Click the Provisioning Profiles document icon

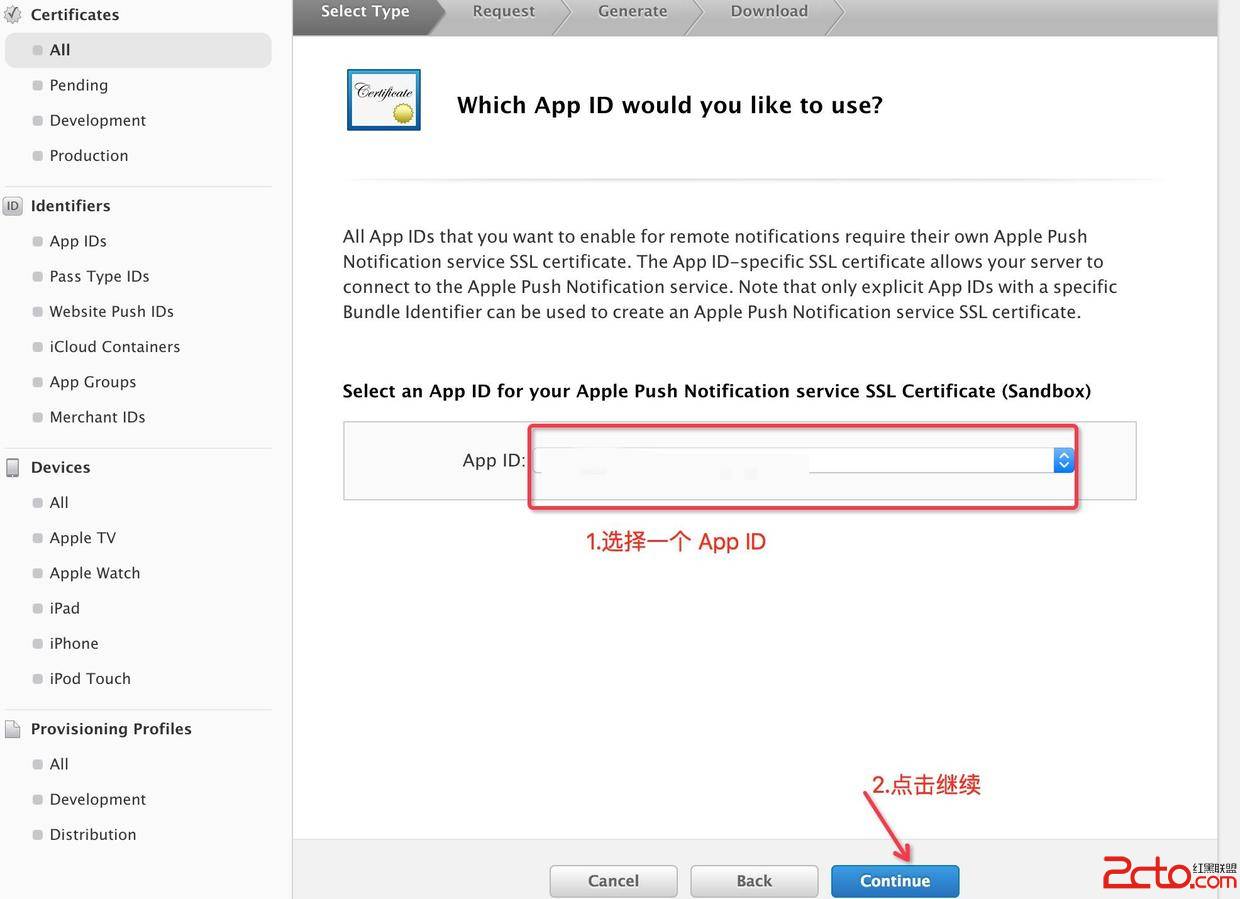pos(13,729)
